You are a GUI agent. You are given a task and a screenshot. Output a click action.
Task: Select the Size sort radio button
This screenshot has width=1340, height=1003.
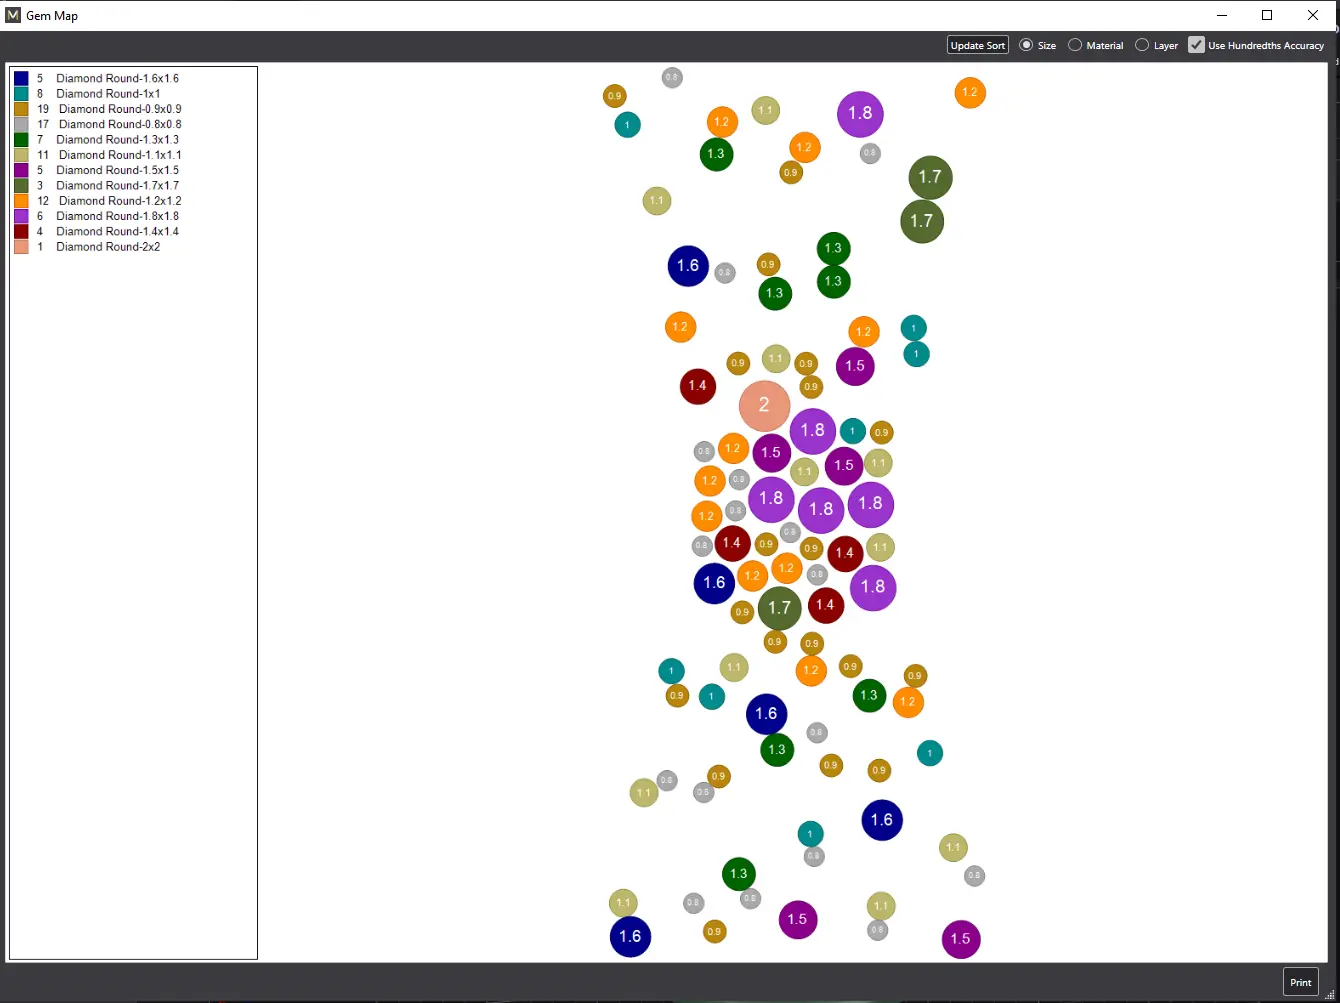(1027, 45)
